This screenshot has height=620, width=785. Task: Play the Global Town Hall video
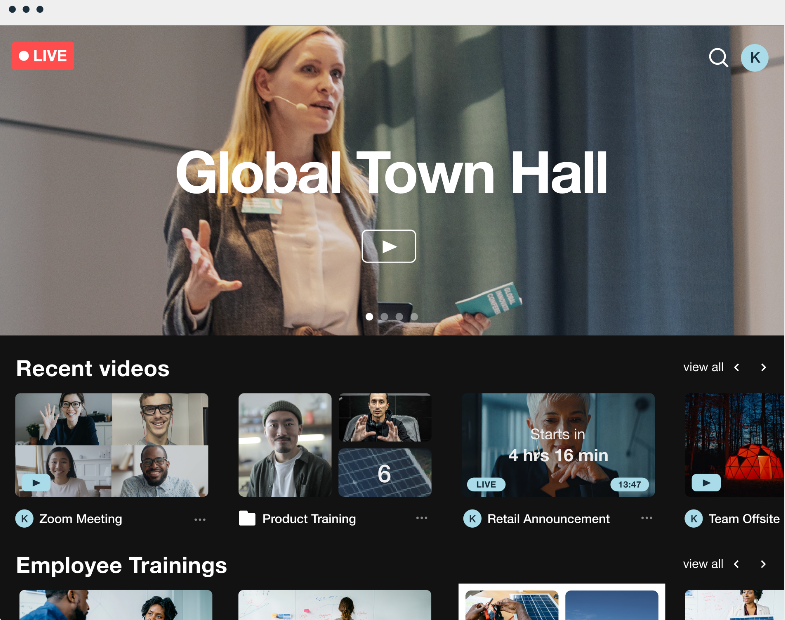click(388, 246)
